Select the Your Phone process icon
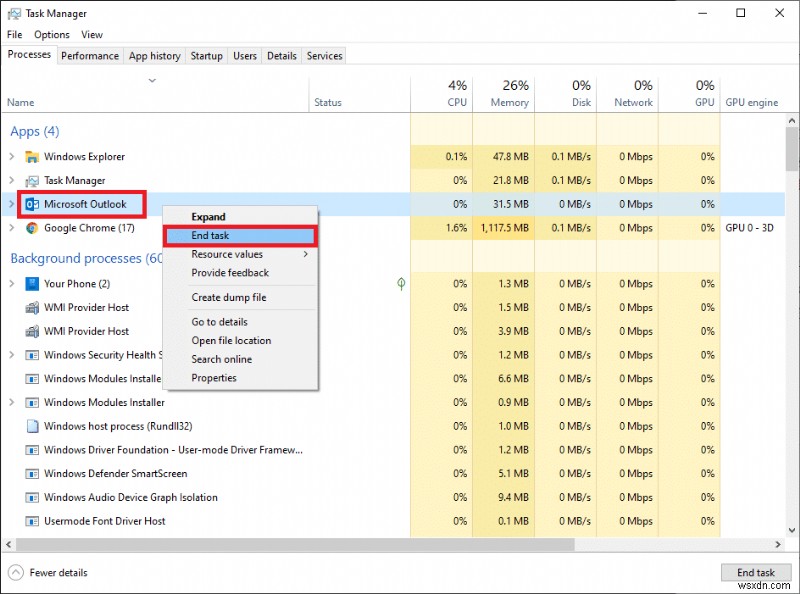800x594 pixels. point(33,284)
